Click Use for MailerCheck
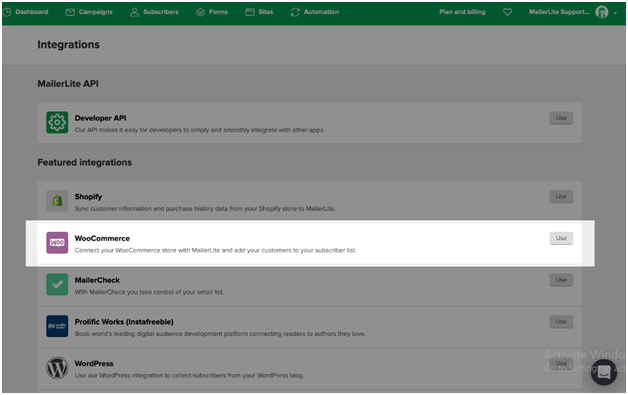The image size is (628, 395). point(561,280)
